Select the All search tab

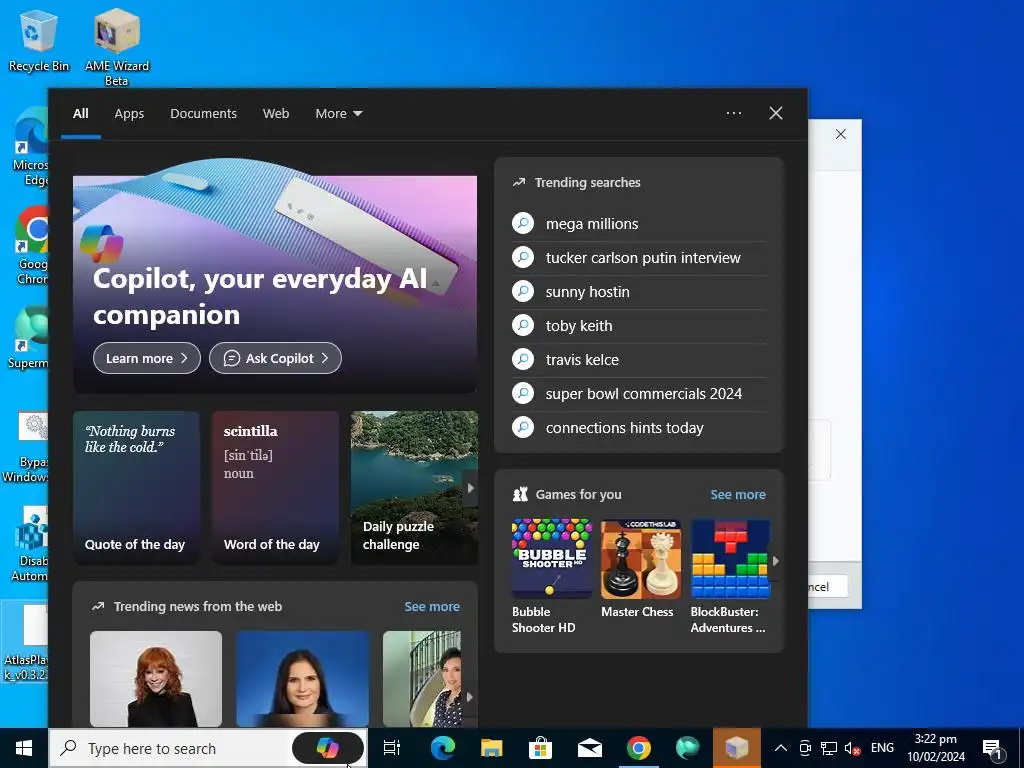[x=80, y=114]
